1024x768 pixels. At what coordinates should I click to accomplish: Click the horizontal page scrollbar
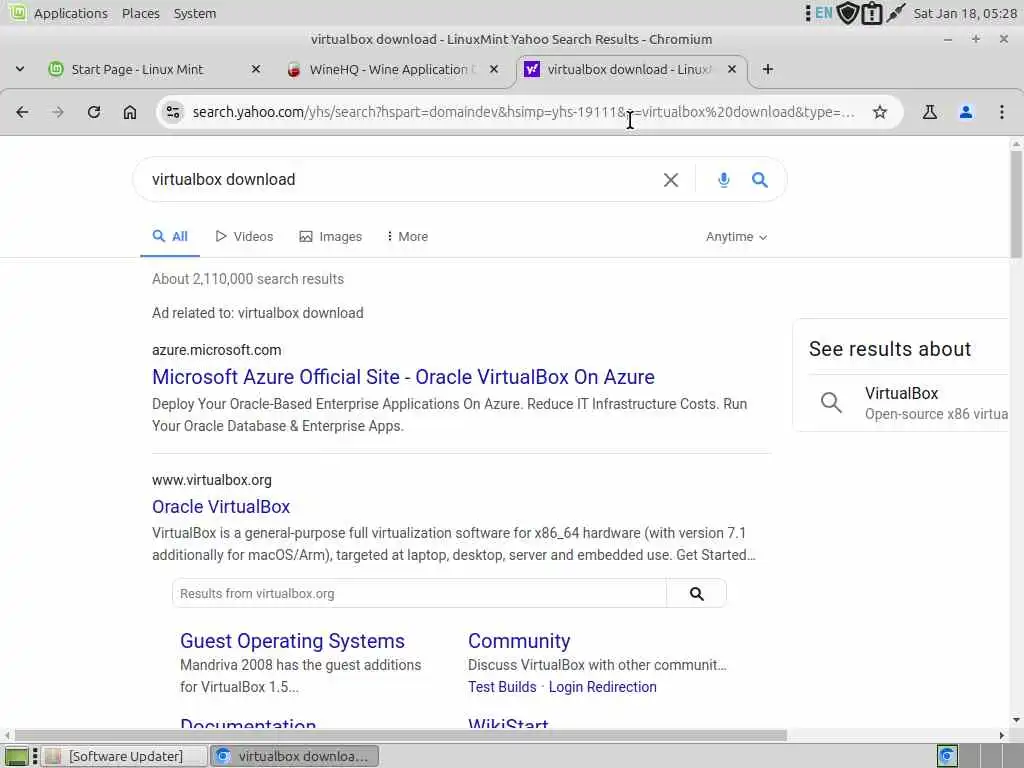[400, 735]
